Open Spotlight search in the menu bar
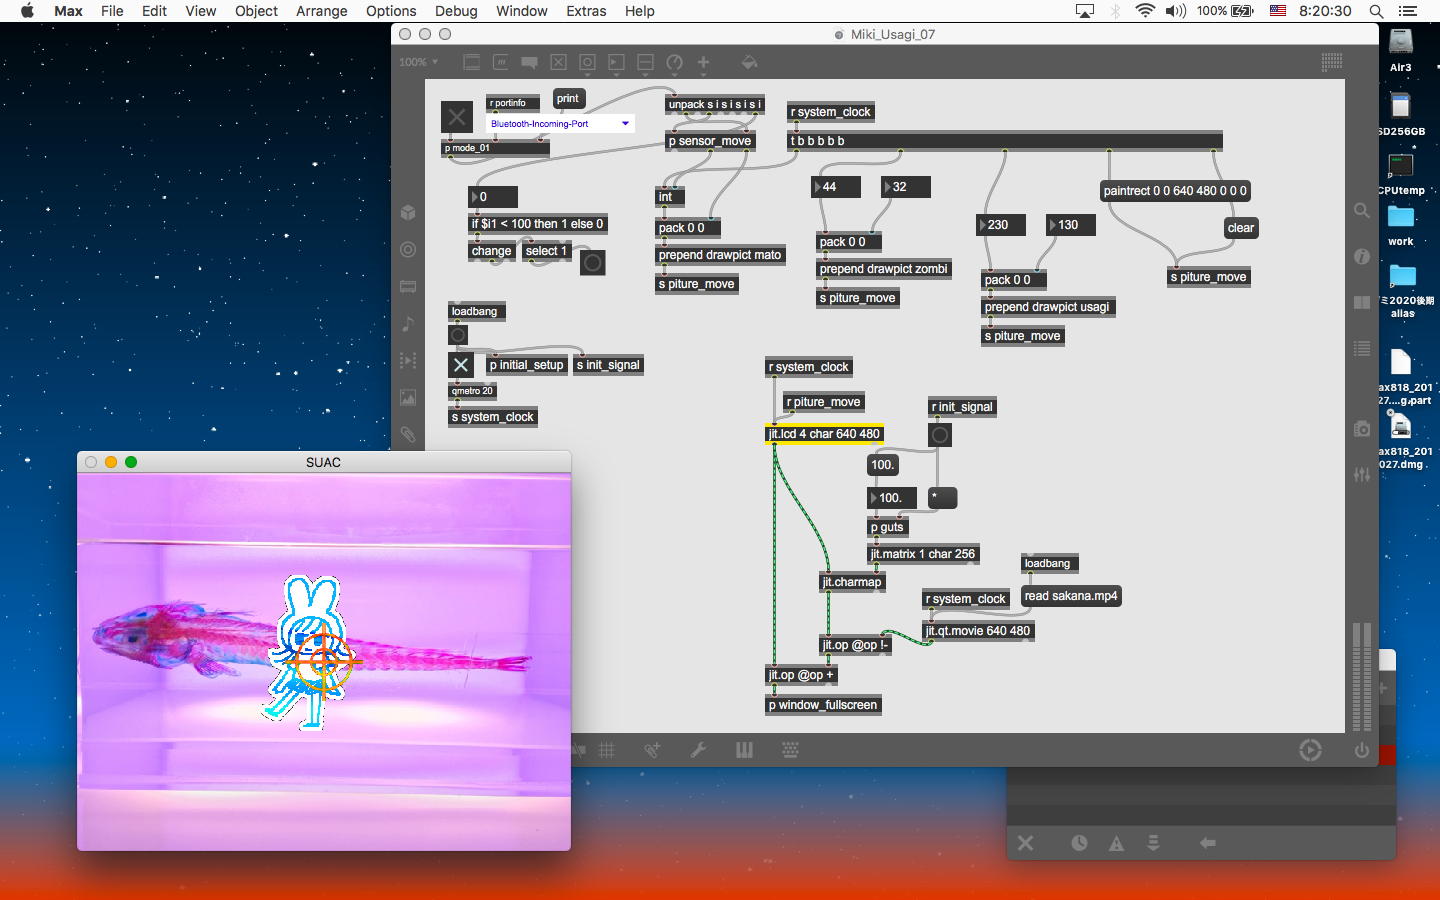Screen dimensions: 1440x900 1376,11
